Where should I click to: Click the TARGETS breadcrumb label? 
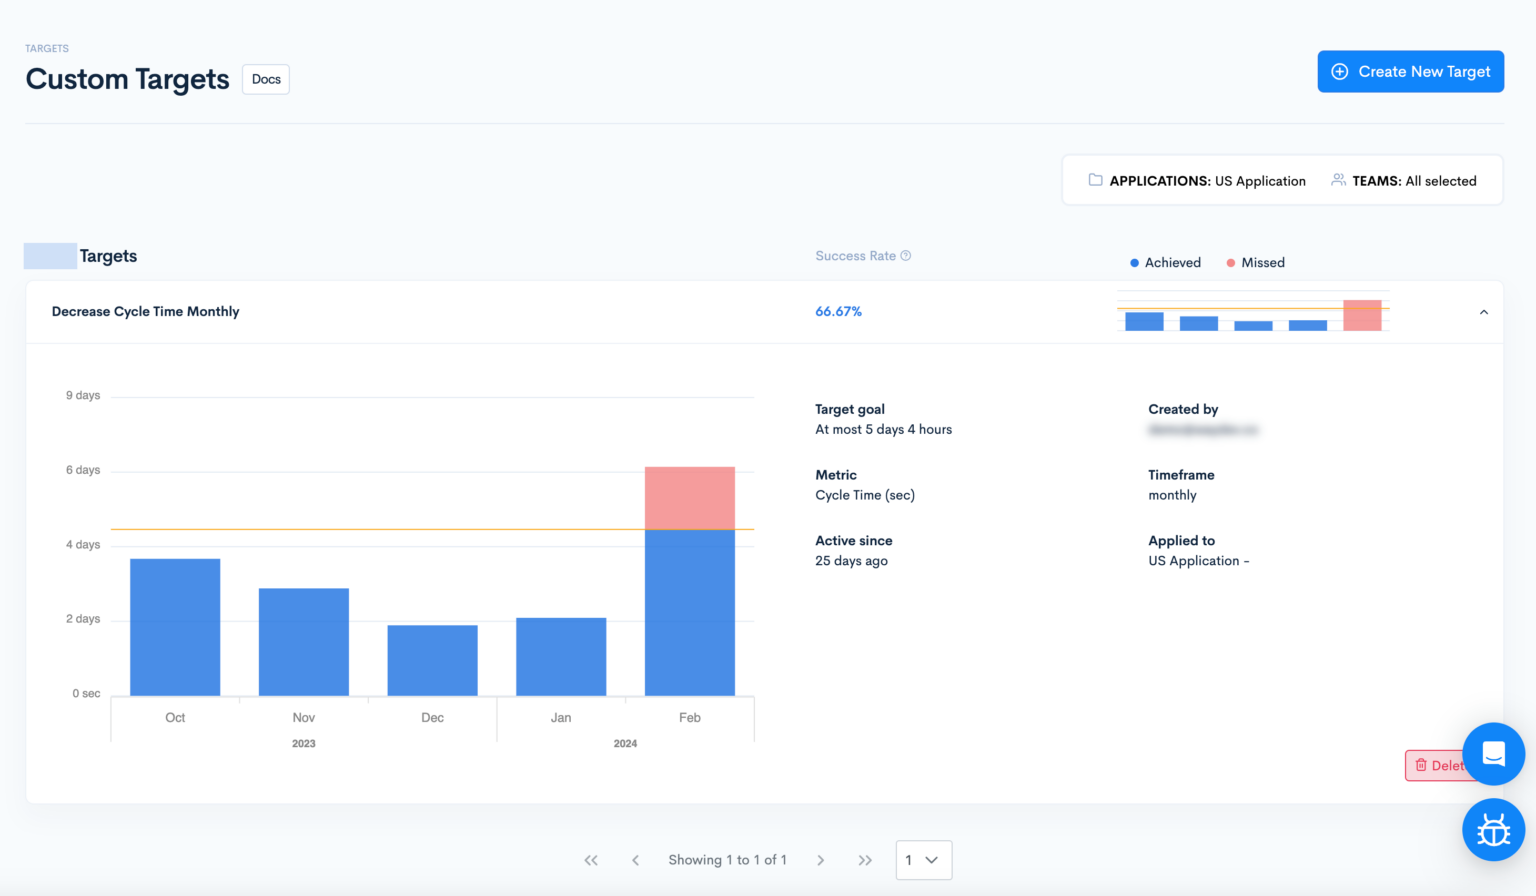(x=46, y=47)
